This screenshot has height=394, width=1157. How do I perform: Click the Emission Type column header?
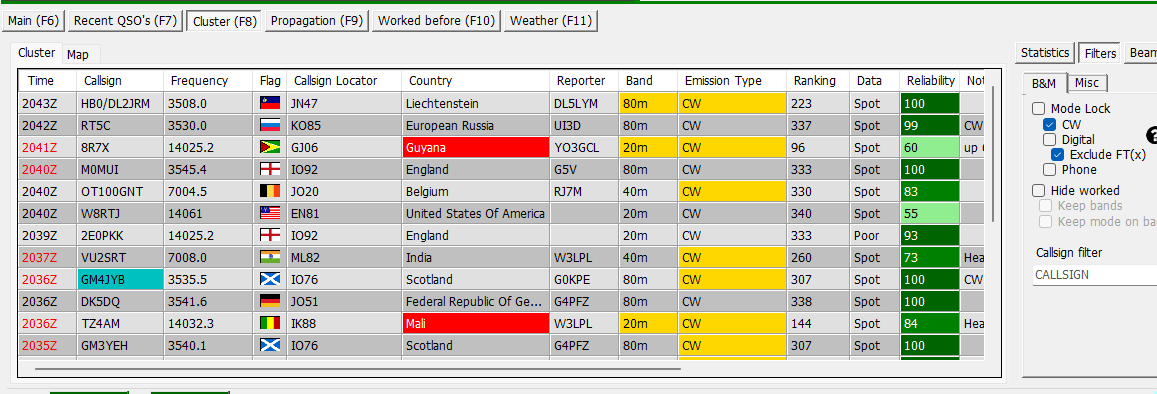(732, 81)
